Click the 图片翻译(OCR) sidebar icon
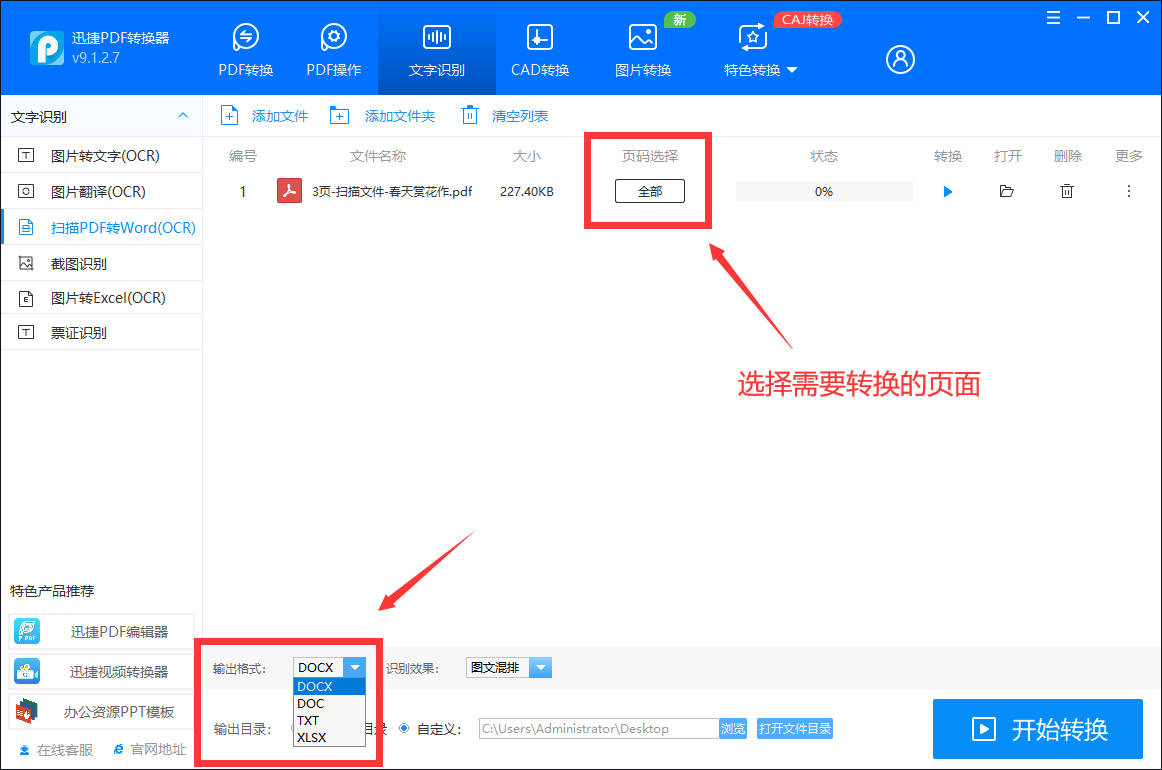Viewport: 1162px width, 770px height. click(x=26, y=191)
